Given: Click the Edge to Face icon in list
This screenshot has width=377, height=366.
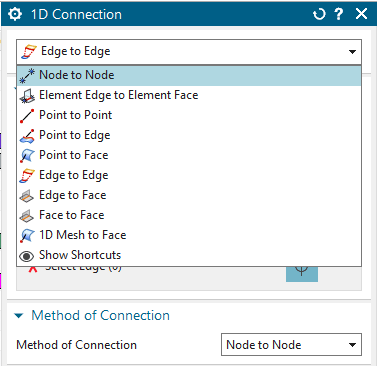Looking at the screenshot, I should click(27, 196).
